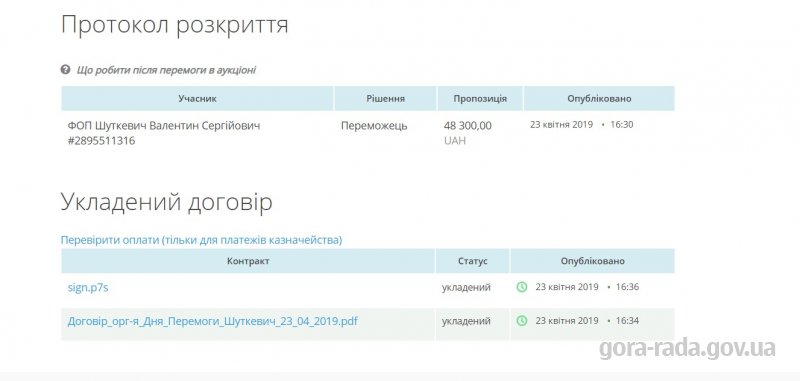Open 'Що робити після перемоги в аукціоні' help link
This screenshot has width=800, height=381.
pos(166,70)
